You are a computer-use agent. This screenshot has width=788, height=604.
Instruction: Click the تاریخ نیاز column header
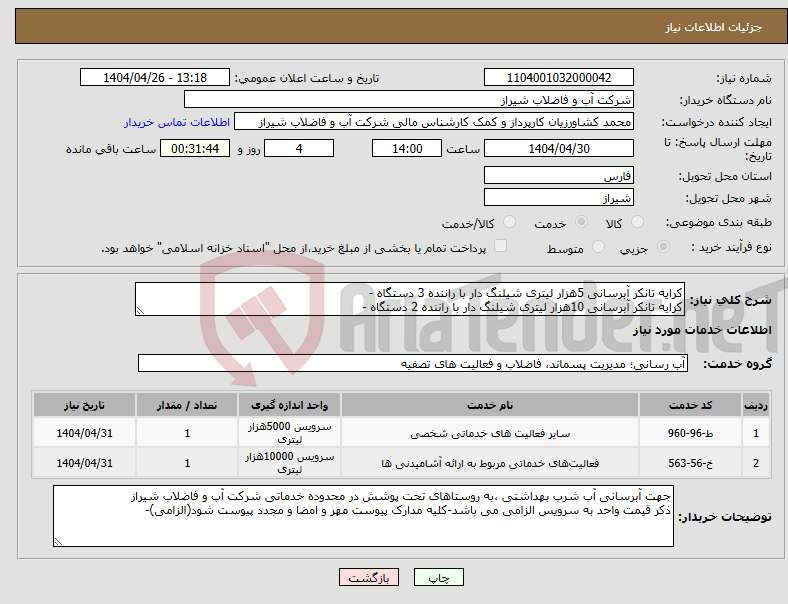pos(84,405)
